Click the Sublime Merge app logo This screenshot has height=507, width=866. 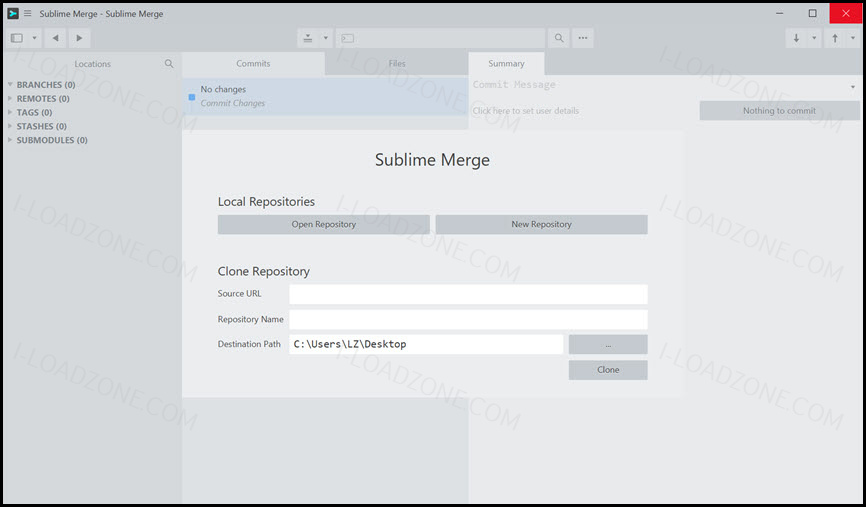click(x=13, y=13)
